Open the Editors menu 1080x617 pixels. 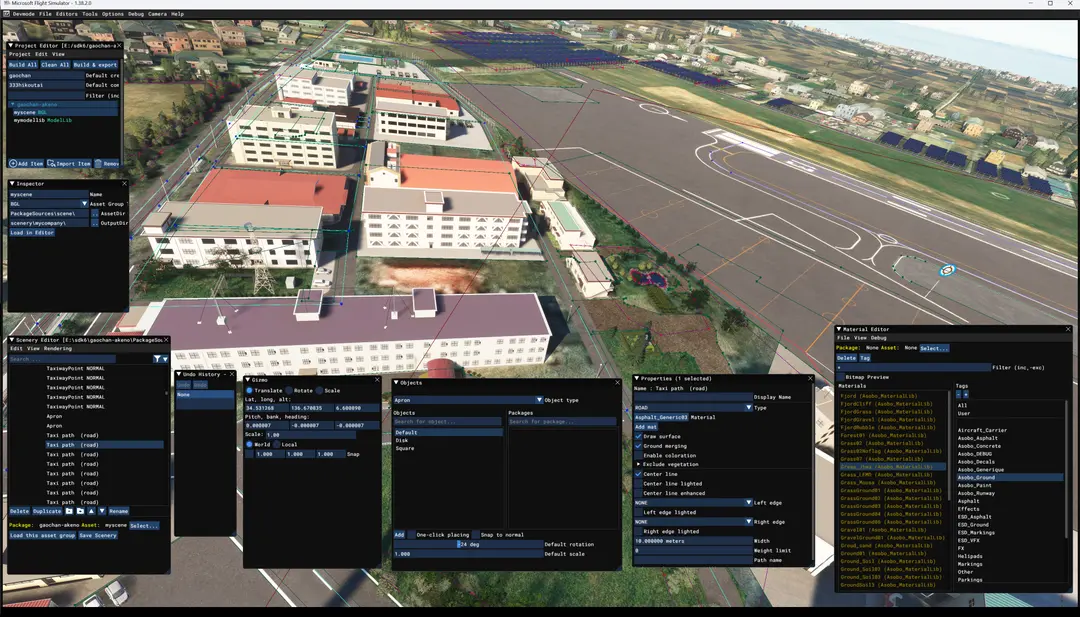pos(67,14)
